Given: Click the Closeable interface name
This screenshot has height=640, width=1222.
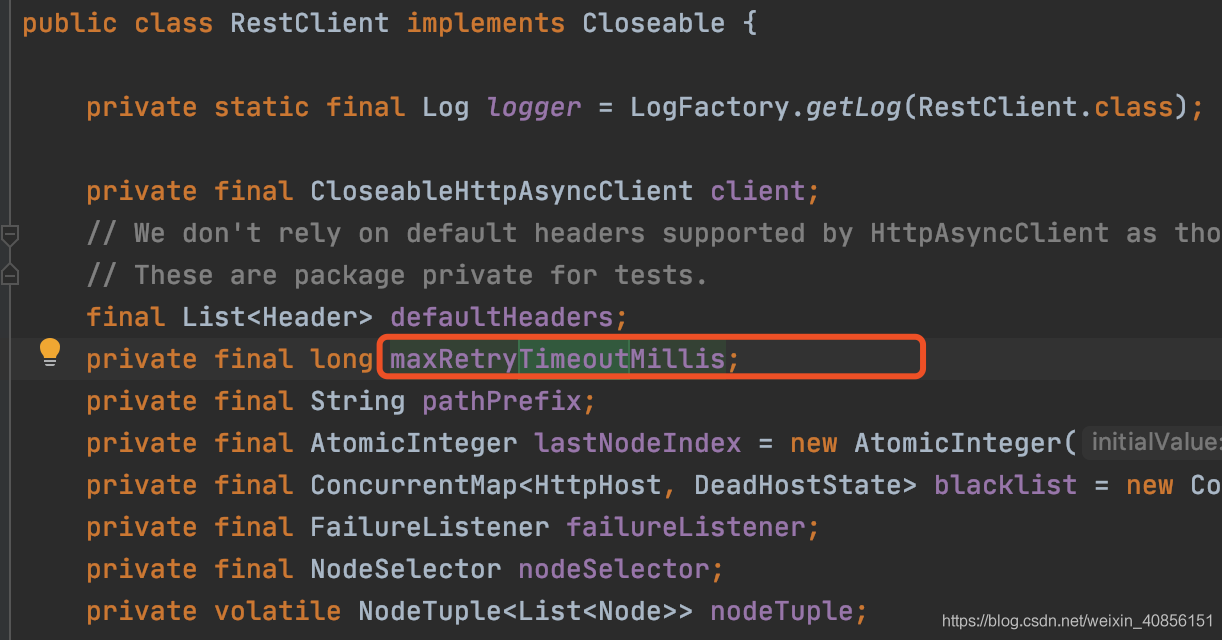Looking at the screenshot, I should pos(653,23).
